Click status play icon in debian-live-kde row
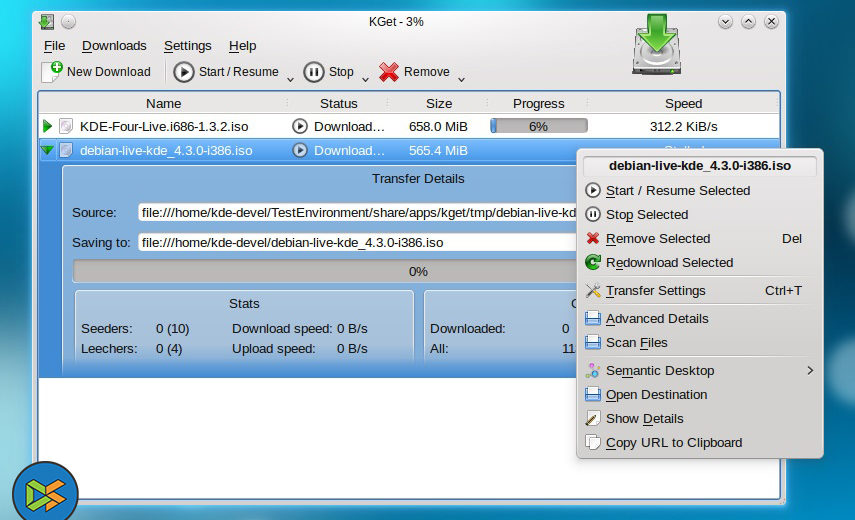855x520 pixels. coord(299,150)
